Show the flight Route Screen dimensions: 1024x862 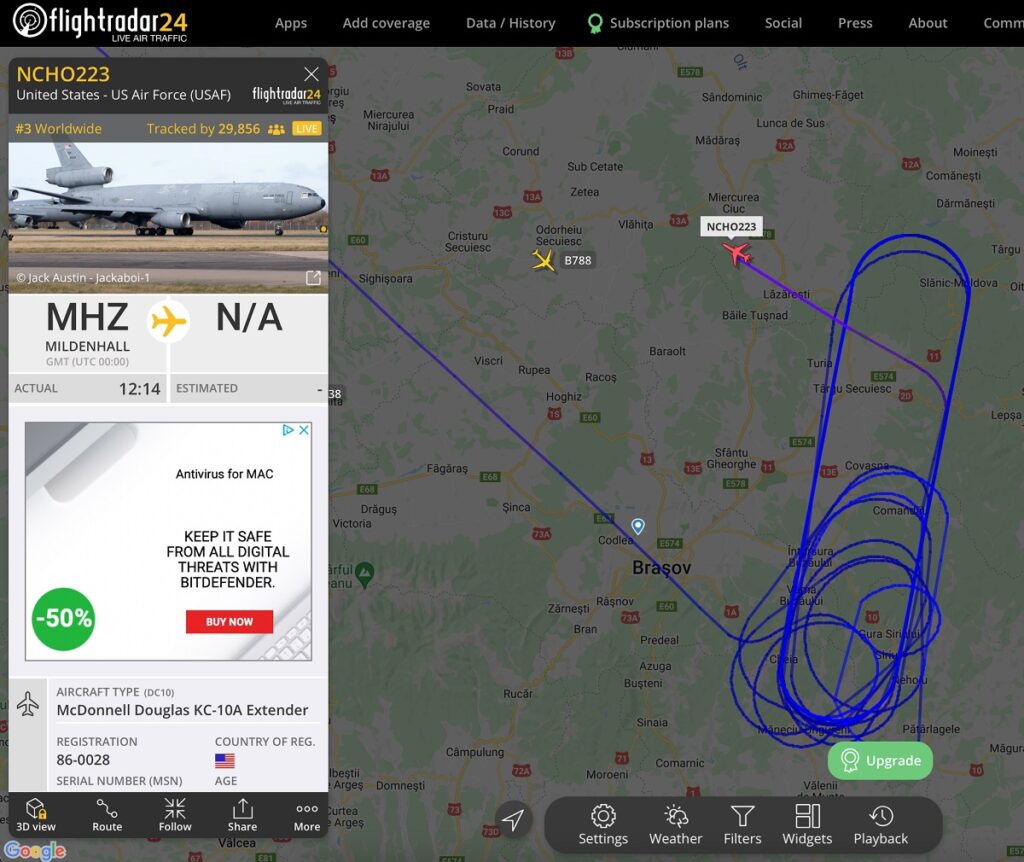[107, 815]
